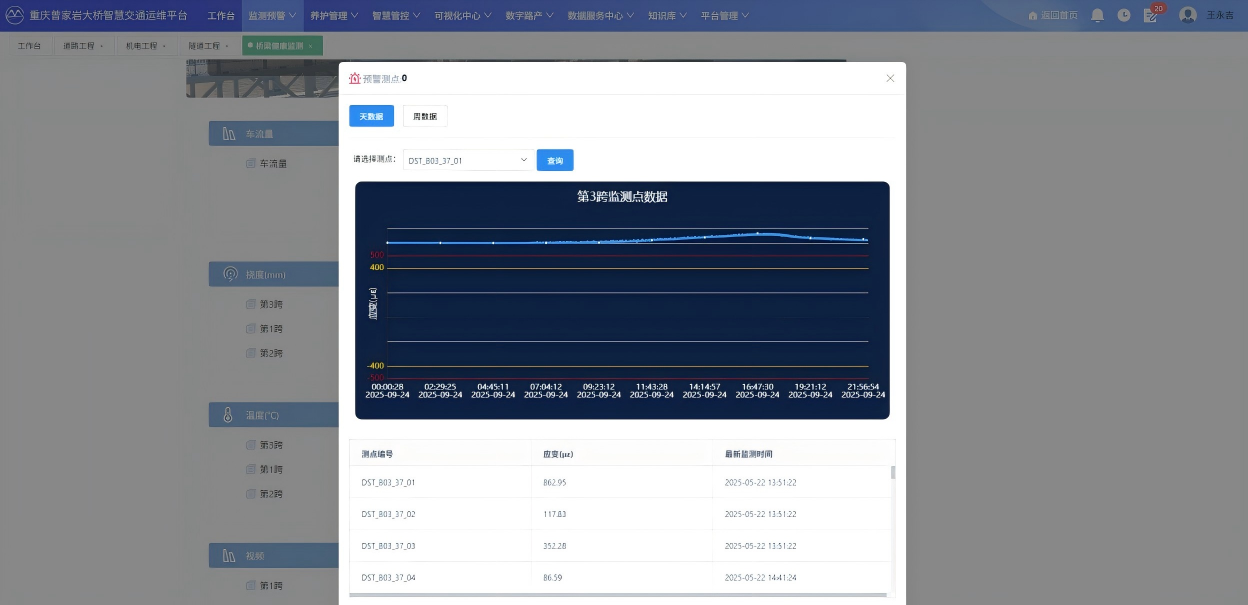Screen dimensions: 1248x605
Task: Click the house icon beside 返回首页
Action: 1033,16
